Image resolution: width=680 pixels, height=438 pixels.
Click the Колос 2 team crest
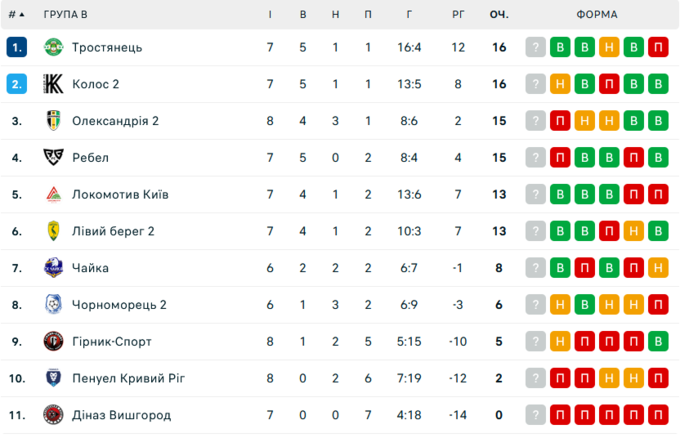coord(53,84)
